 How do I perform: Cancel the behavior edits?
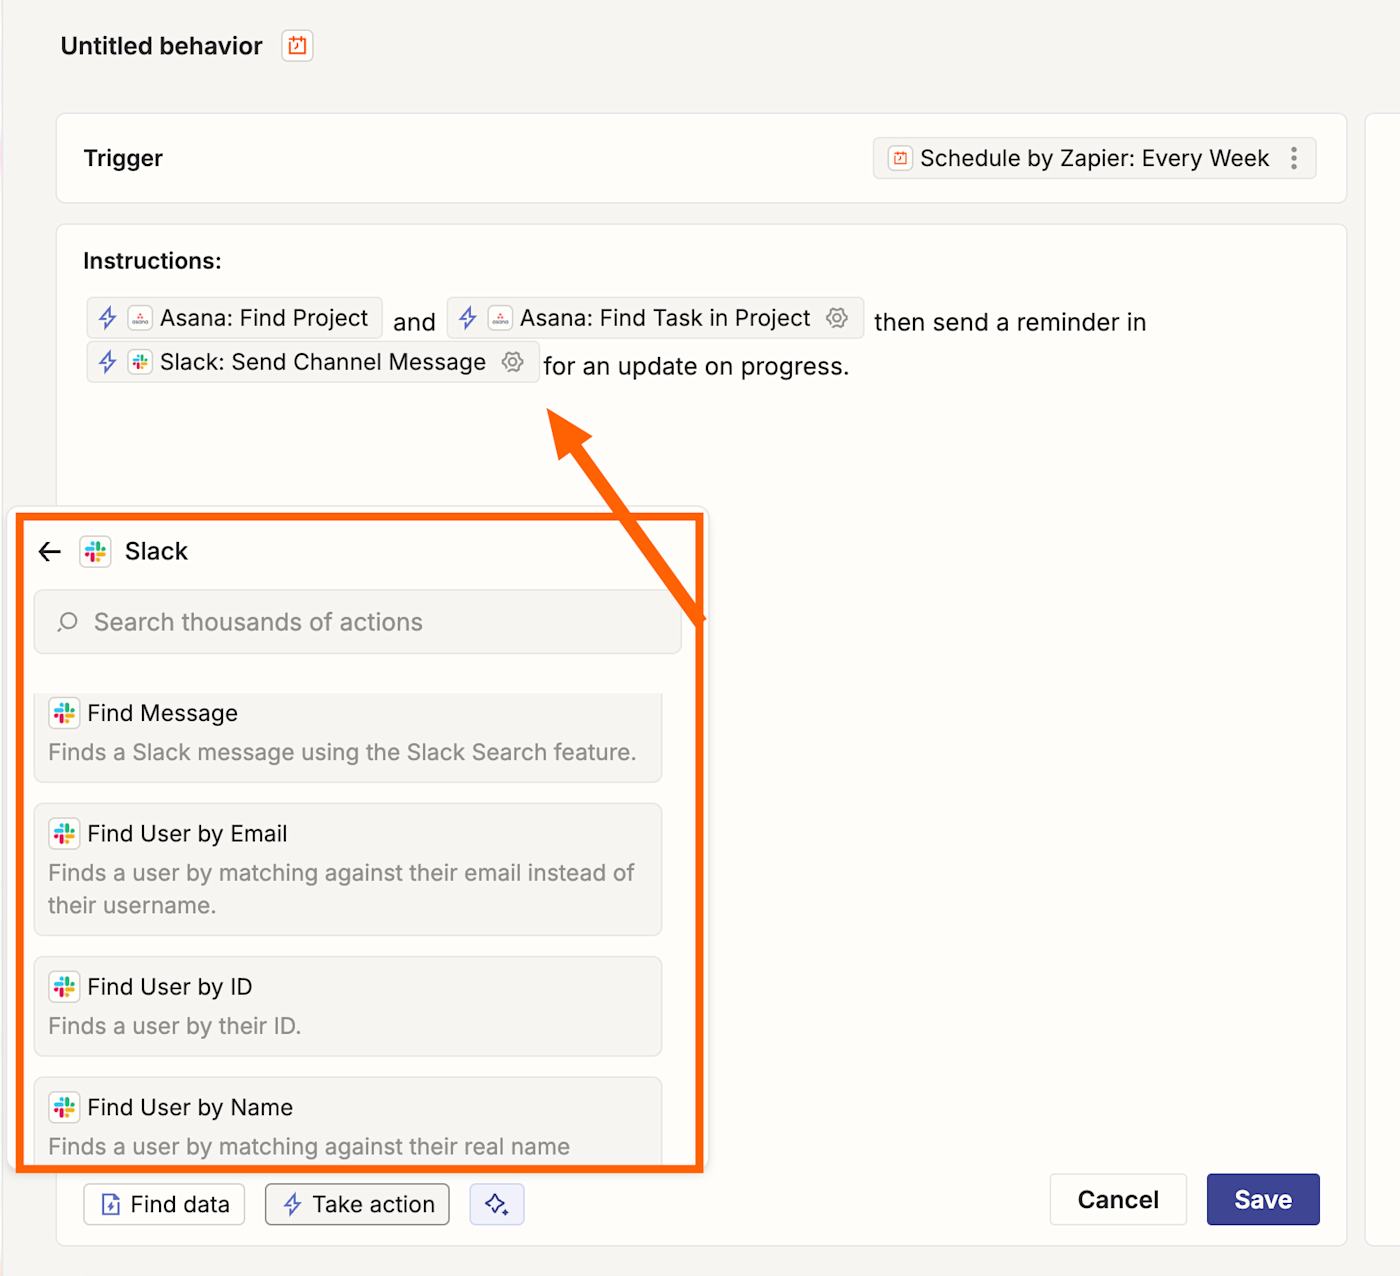click(1118, 1199)
